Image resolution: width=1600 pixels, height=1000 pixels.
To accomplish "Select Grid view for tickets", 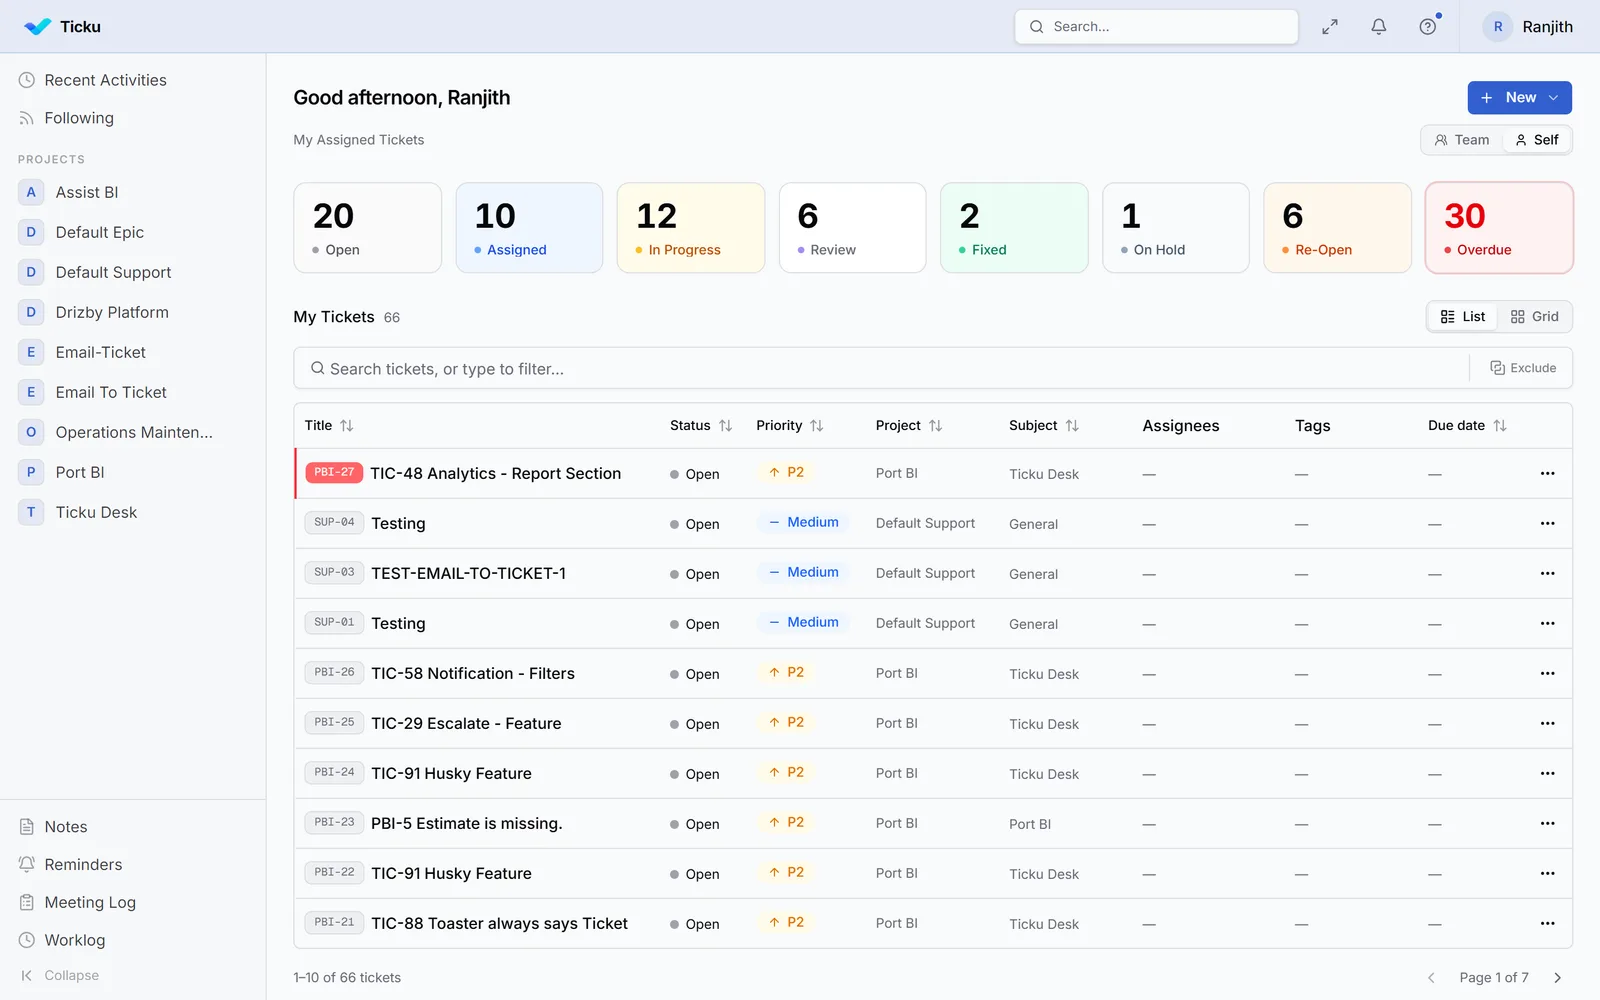I will click(1535, 317).
